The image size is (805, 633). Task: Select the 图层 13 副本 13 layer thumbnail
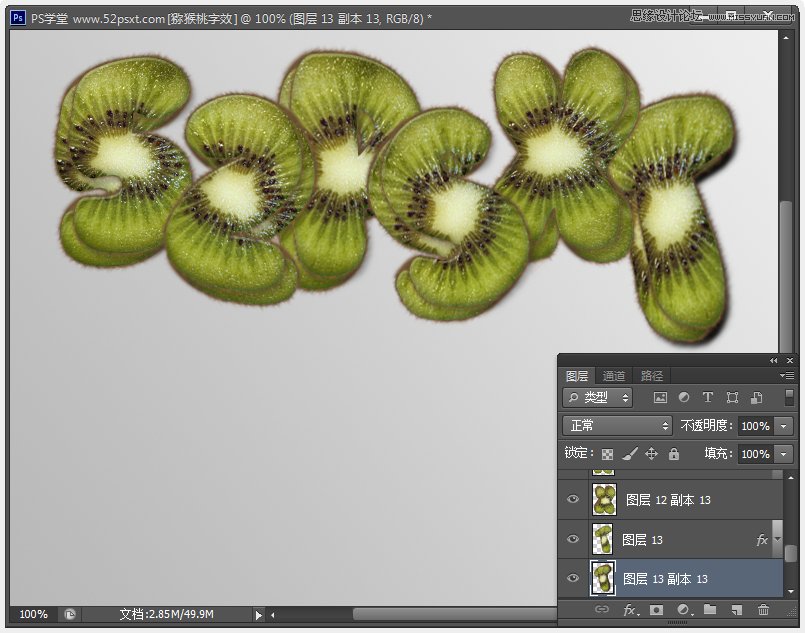602,578
